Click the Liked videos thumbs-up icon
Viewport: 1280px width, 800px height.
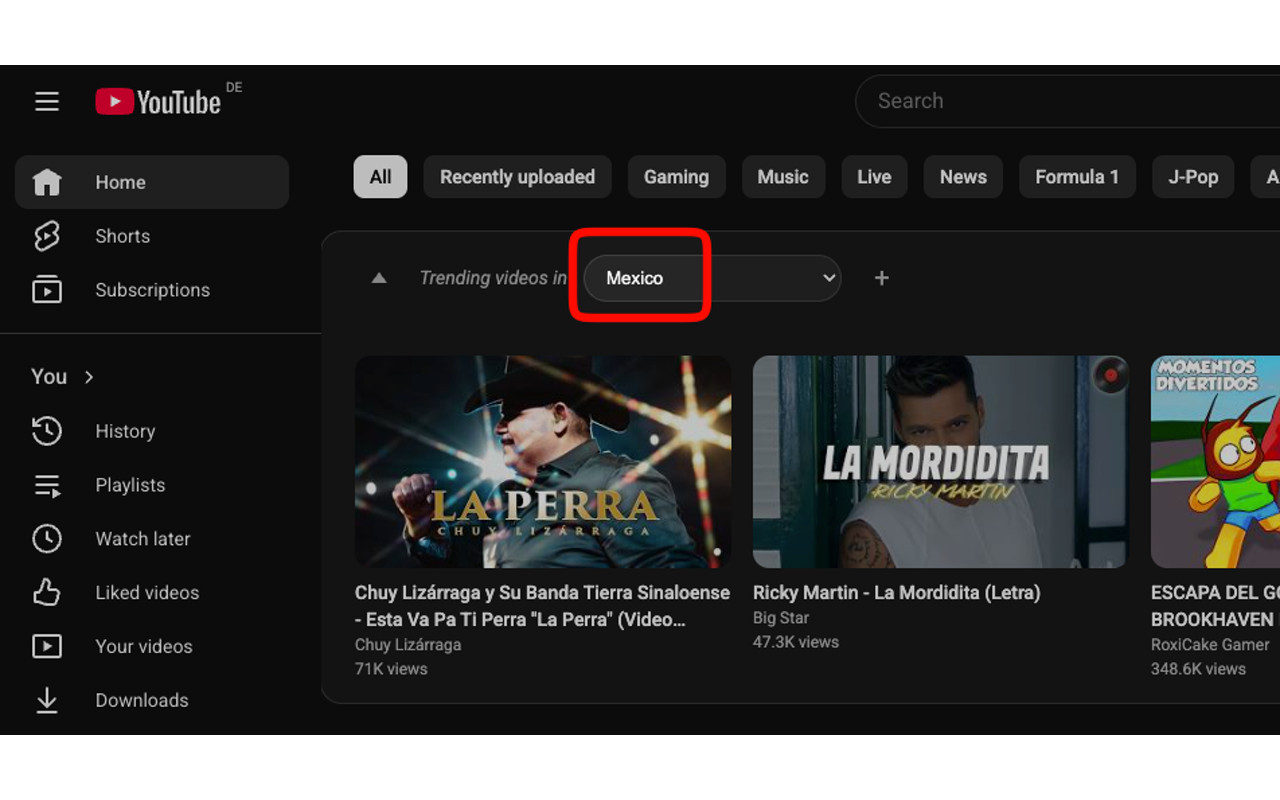(47, 592)
